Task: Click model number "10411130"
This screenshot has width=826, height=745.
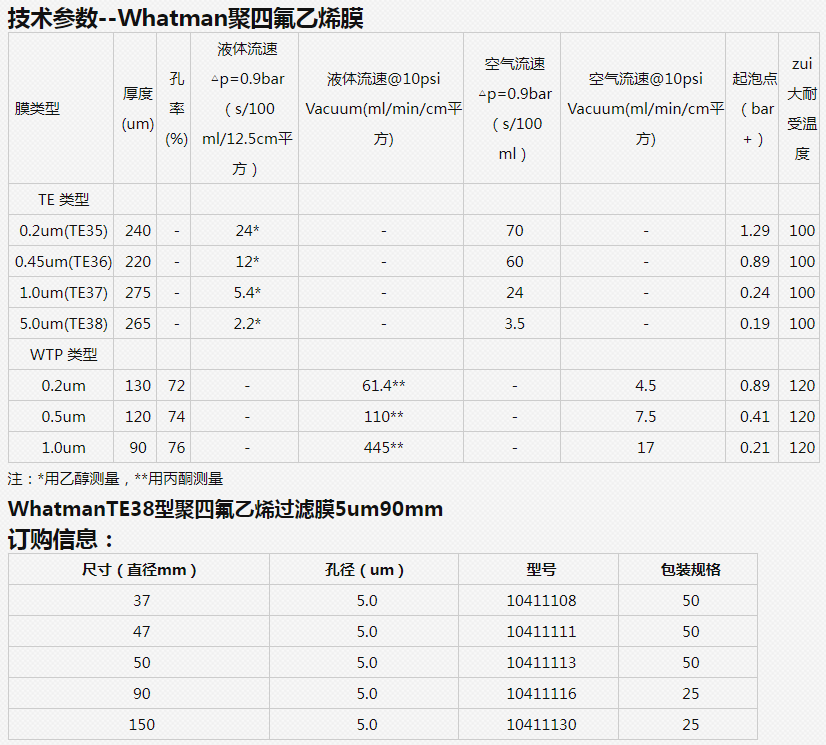Action: [x=541, y=725]
